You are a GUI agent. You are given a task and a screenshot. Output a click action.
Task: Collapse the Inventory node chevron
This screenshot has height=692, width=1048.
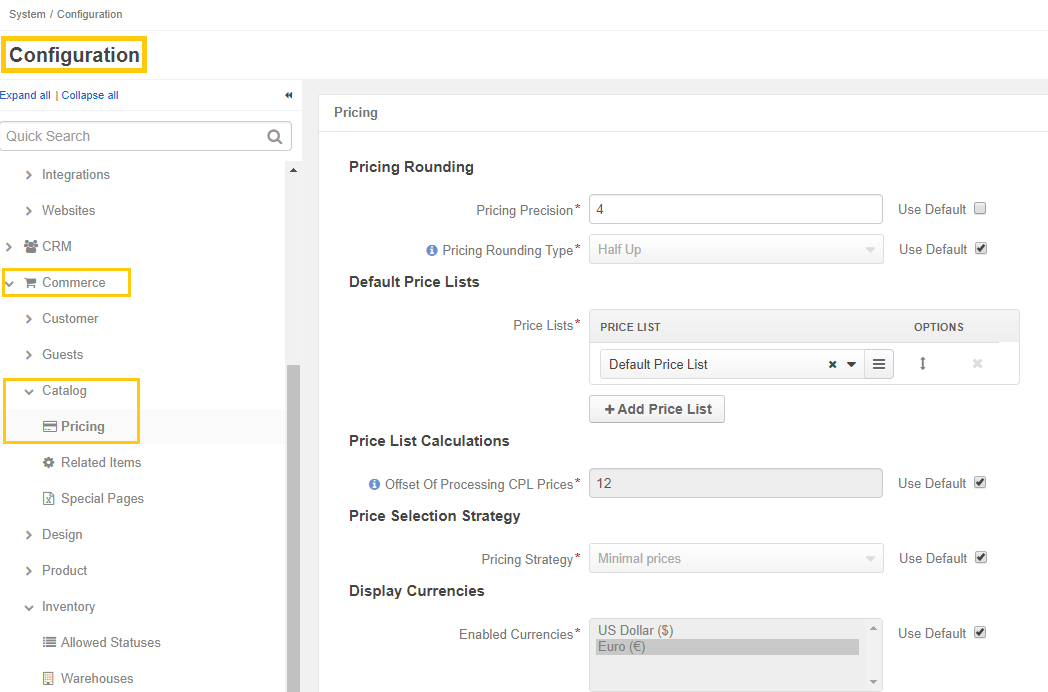(29, 608)
